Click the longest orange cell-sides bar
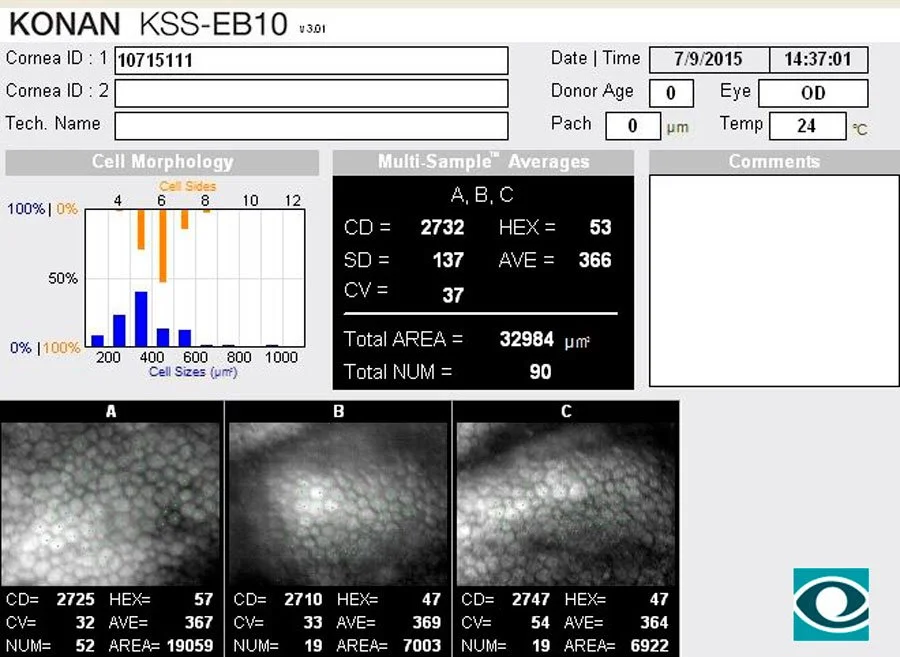The width and height of the screenshot is (900, 657). pos(162,246)
